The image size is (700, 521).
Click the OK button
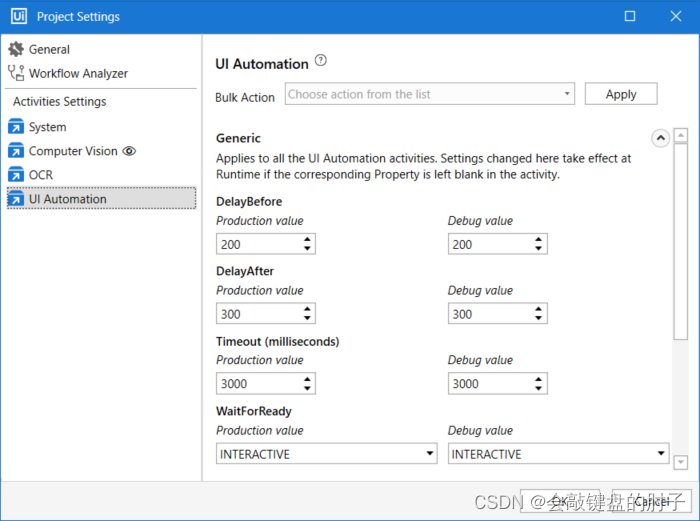(x=560, y=502)
